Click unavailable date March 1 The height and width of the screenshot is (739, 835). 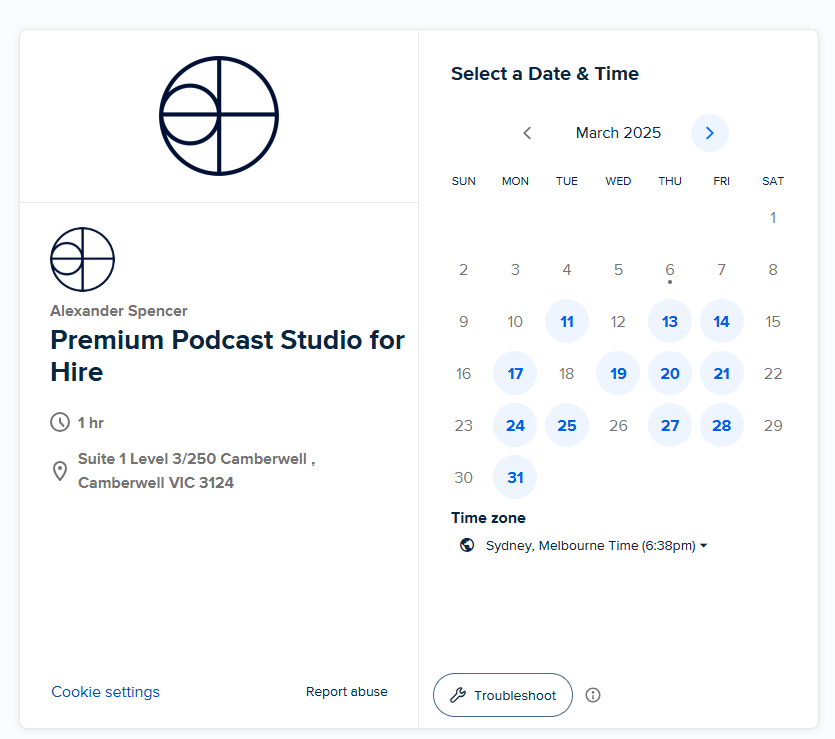point(773,218)
